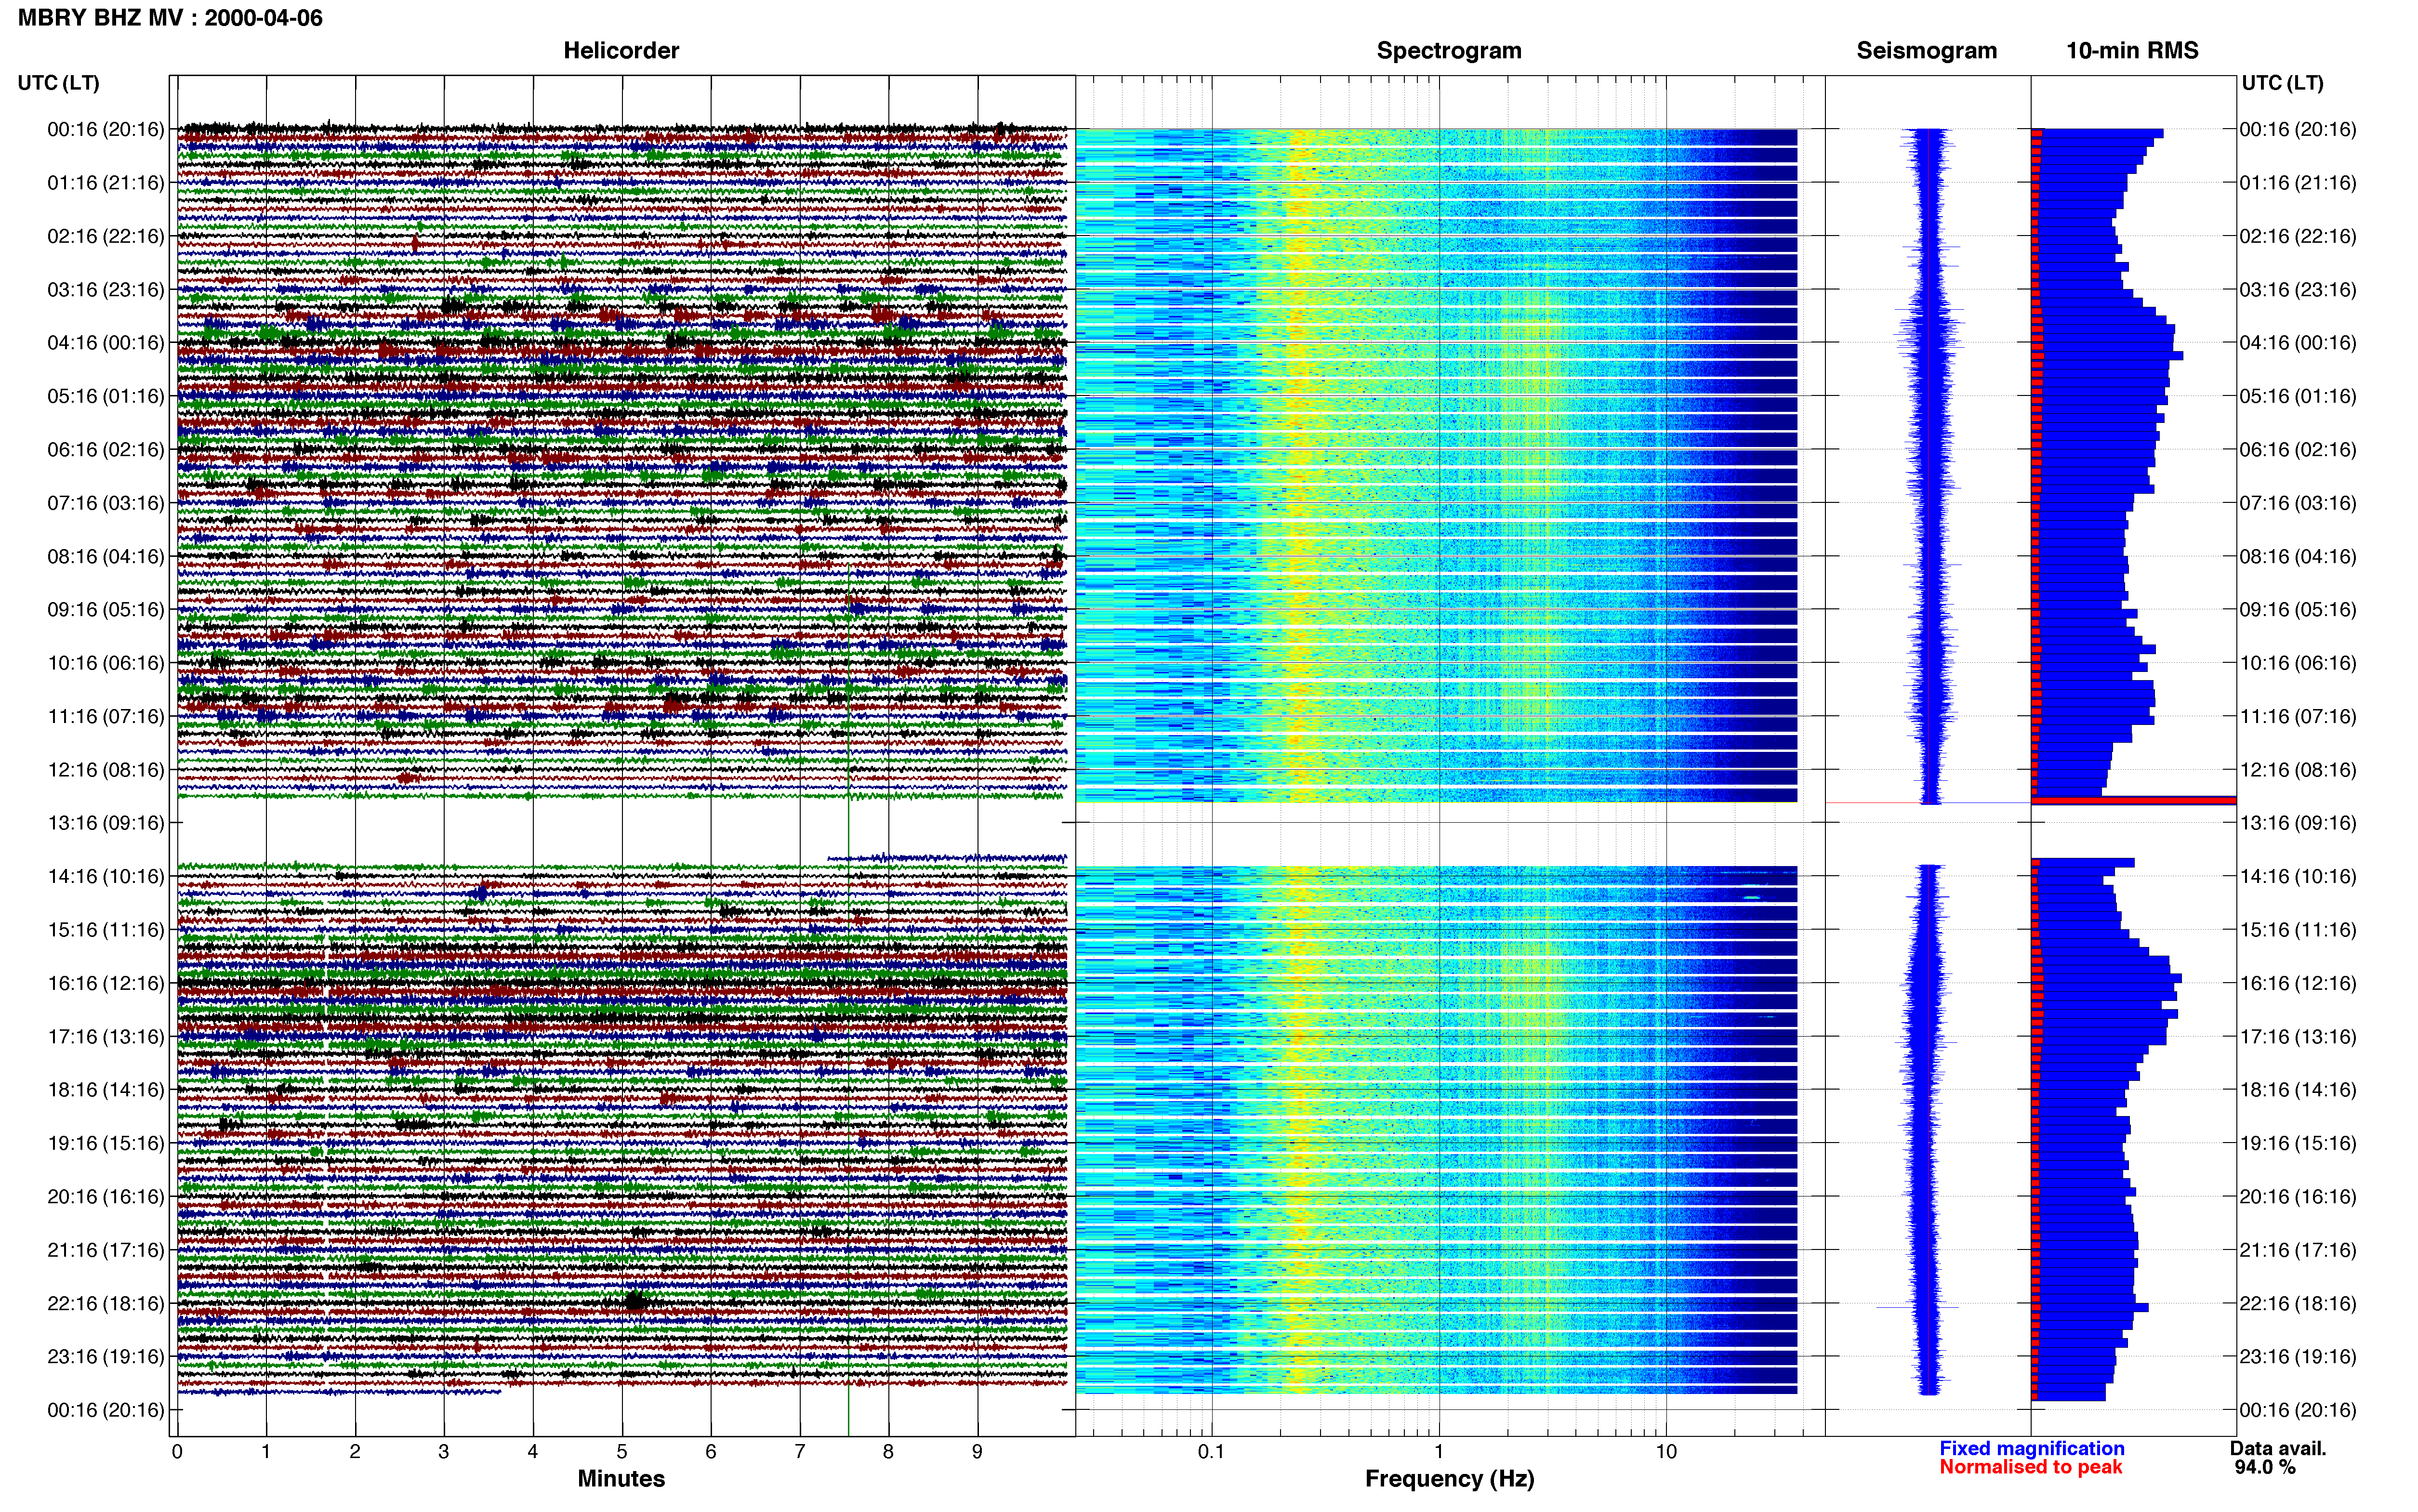This screenshot has width=2418, height=1512.
Task: Click the '0.1' tick on the Frequency axis
Action: click(x=1211, y=1452)
